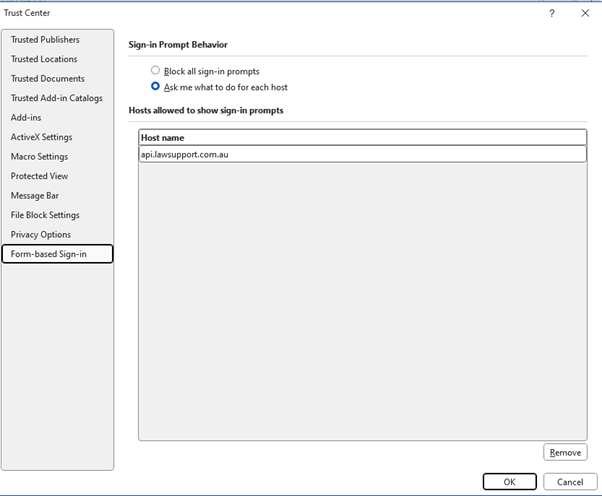
Task: Open Privacy Options category
Action: click(41, 235)
